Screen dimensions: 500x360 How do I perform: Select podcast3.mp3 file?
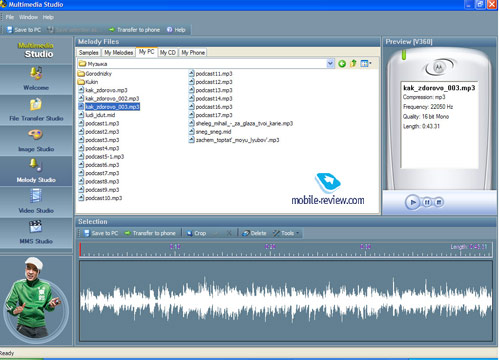click(x=99, y=140)
